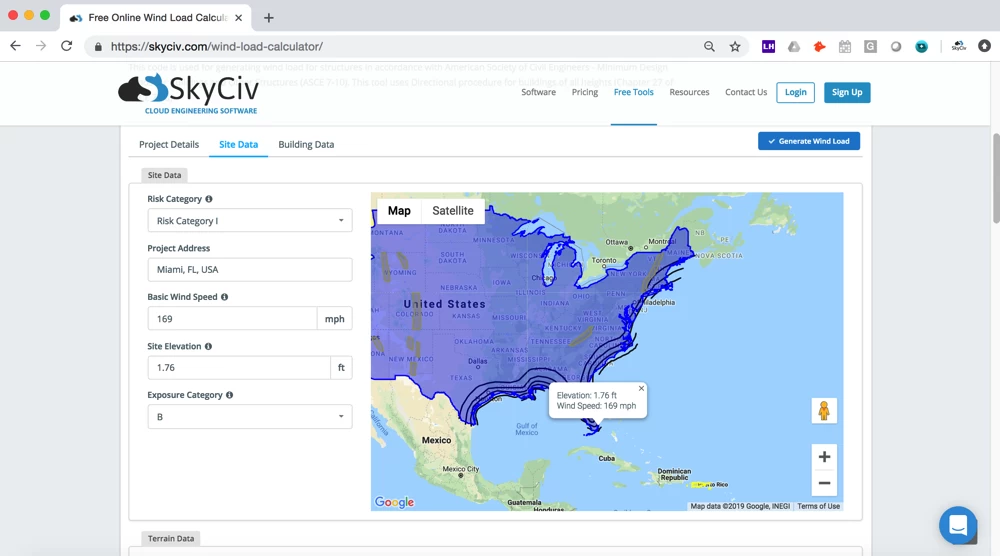Open the LH browser extension
This screenshot has height=556, width=1000.
[x=768, y=47]
